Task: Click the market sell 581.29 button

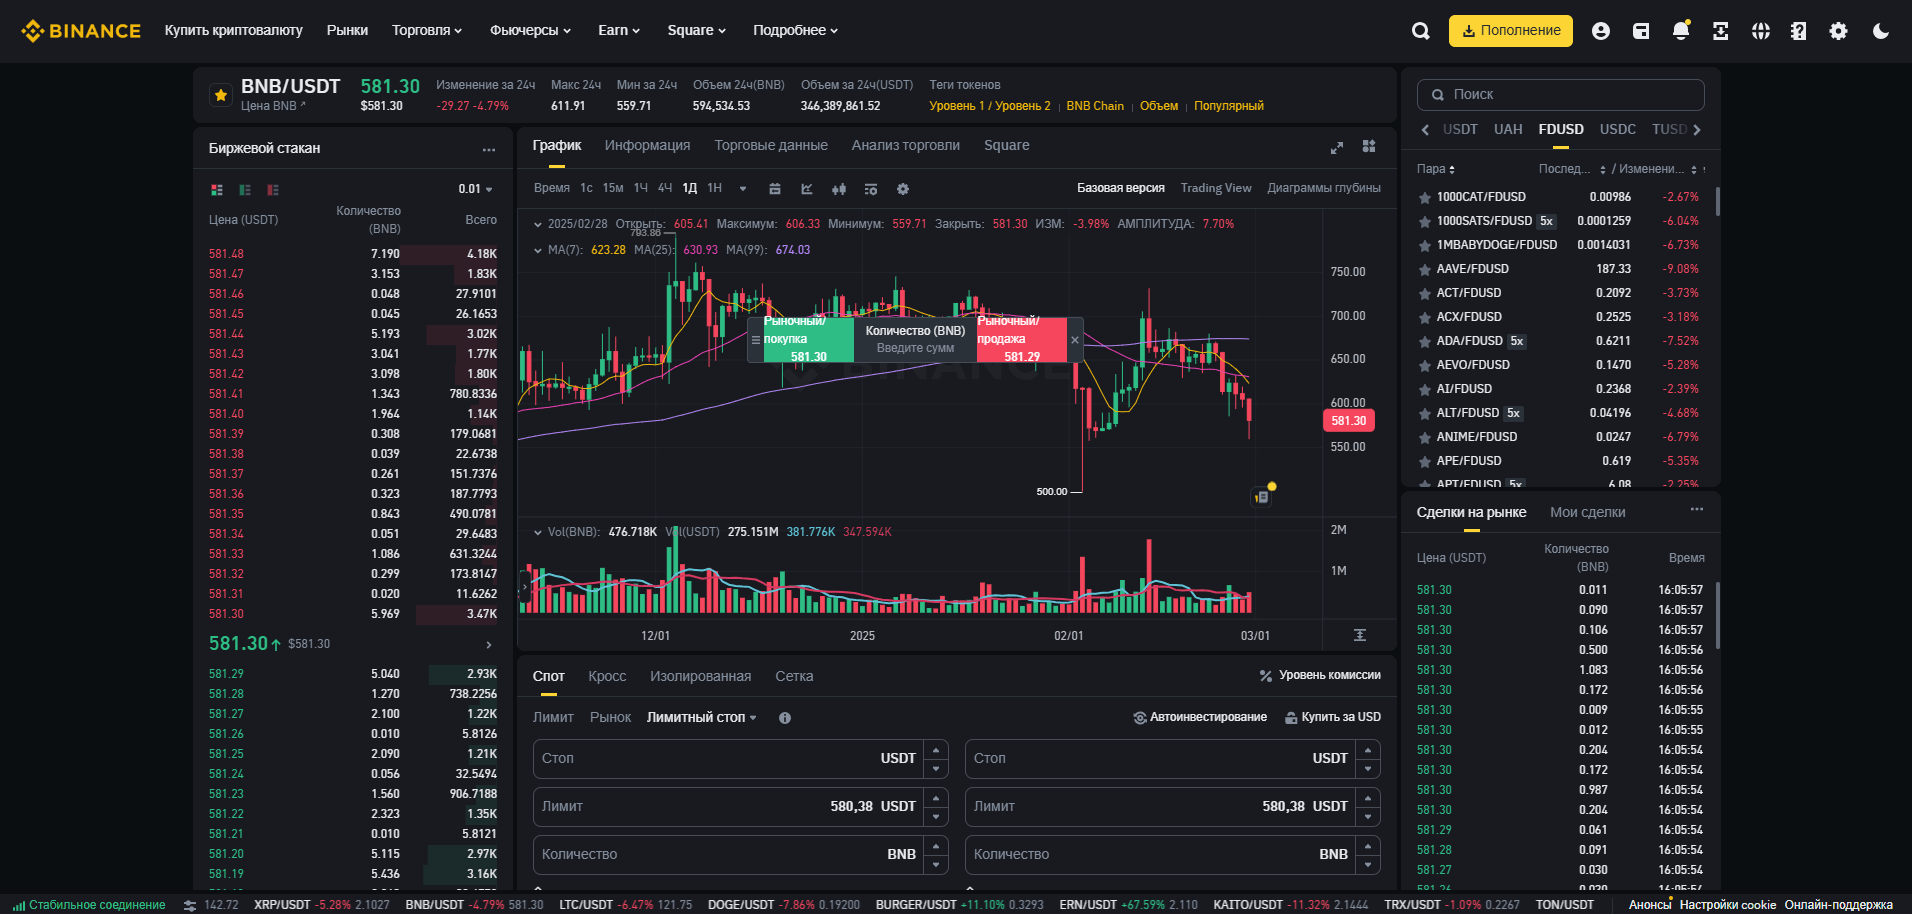Action: (x=1022, y=340)
